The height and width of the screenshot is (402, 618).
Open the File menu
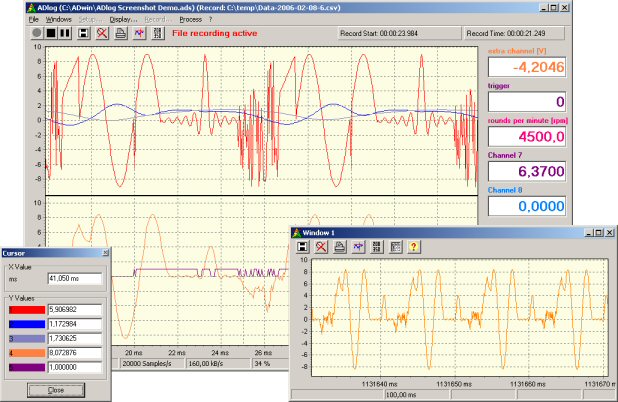coord(34,19)
